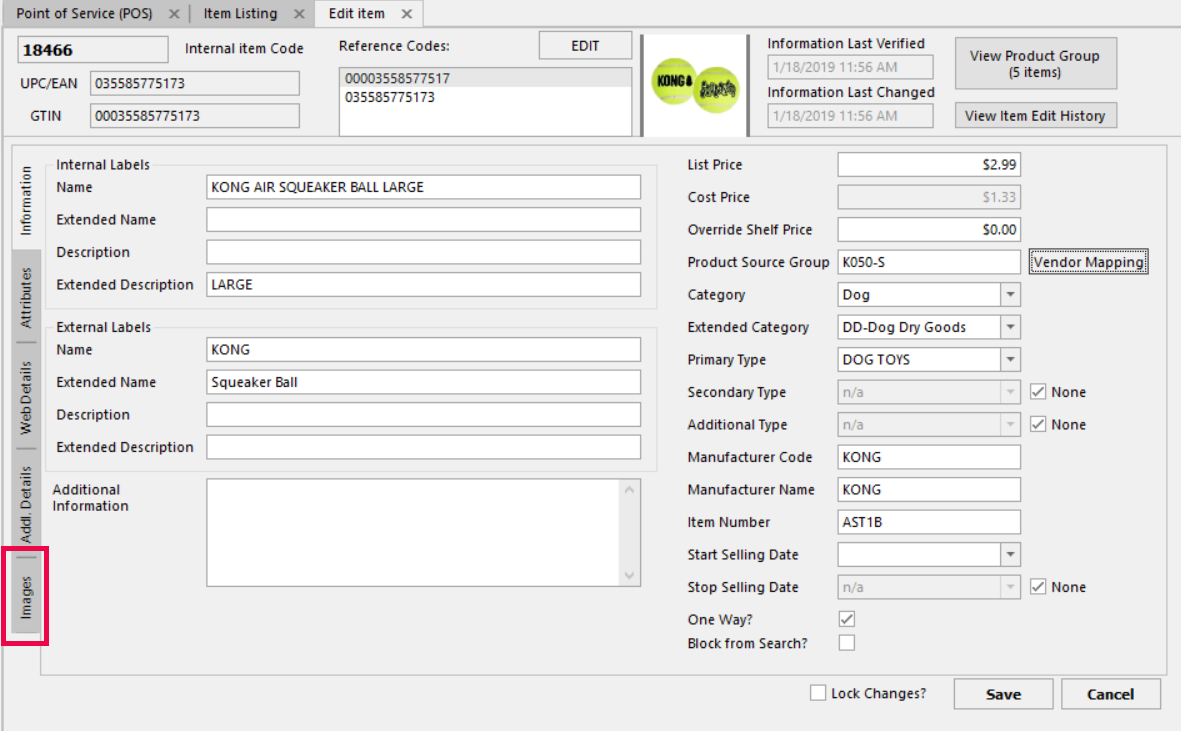Open the Start Selling Date picker

pyautogui.click(x=1010, y=554)
